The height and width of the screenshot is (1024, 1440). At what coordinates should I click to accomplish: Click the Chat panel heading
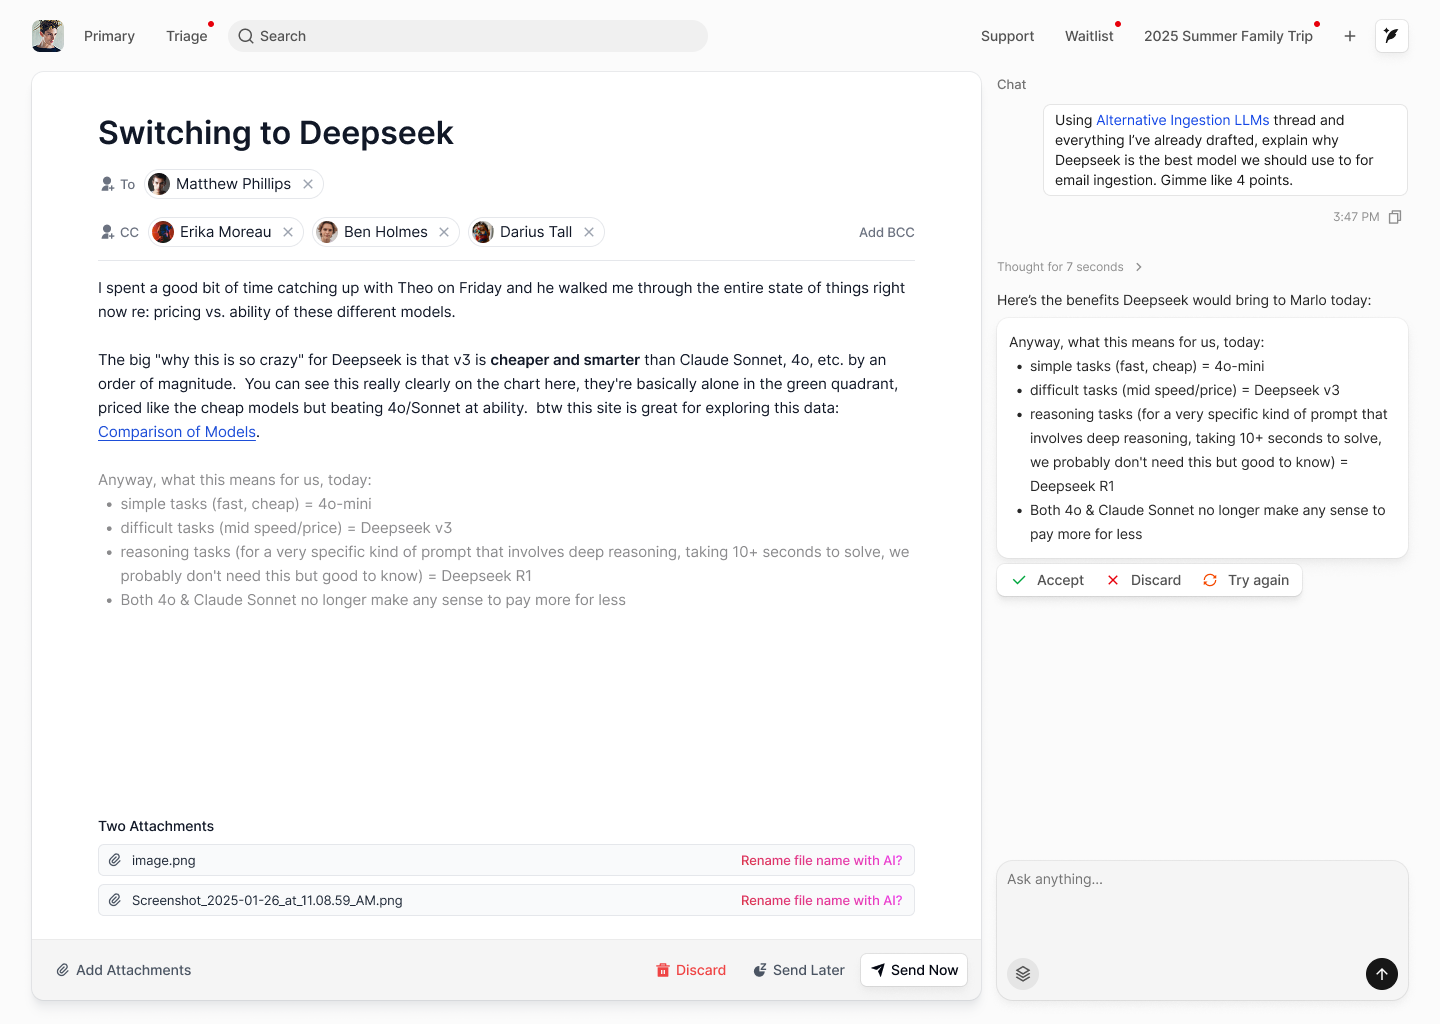(x=1011, y=85)
